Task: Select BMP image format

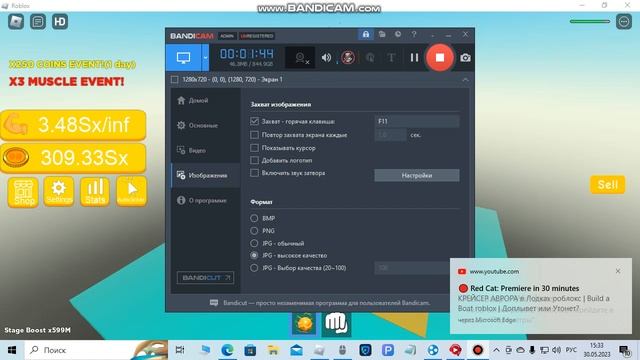Action: coord(254,218)
